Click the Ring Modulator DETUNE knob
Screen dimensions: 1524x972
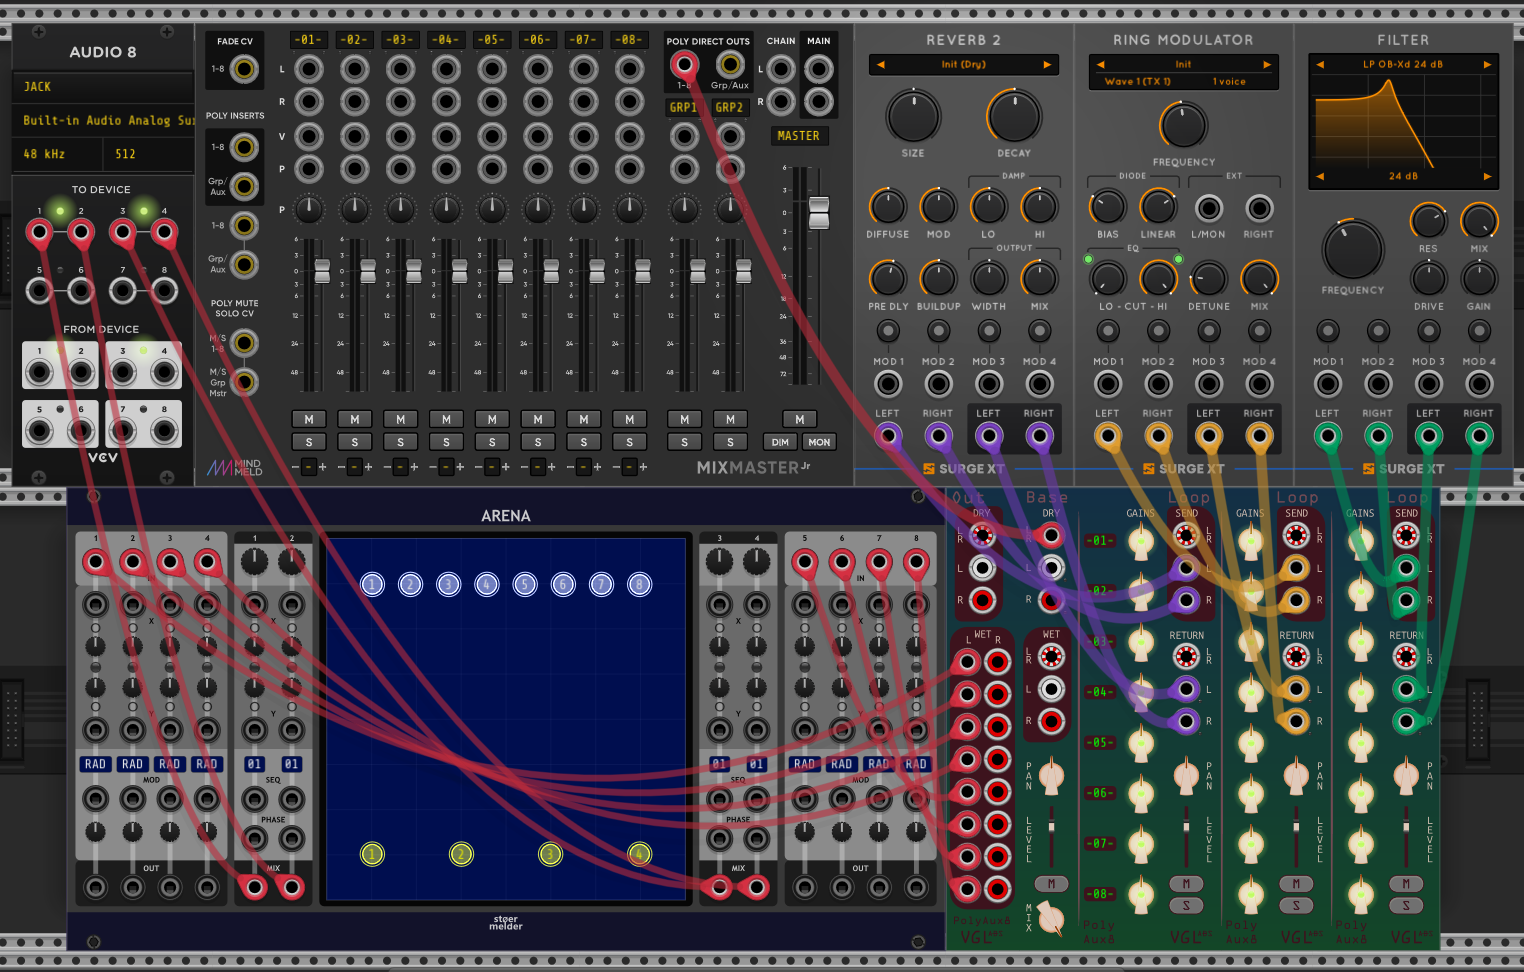(1209, 279)
